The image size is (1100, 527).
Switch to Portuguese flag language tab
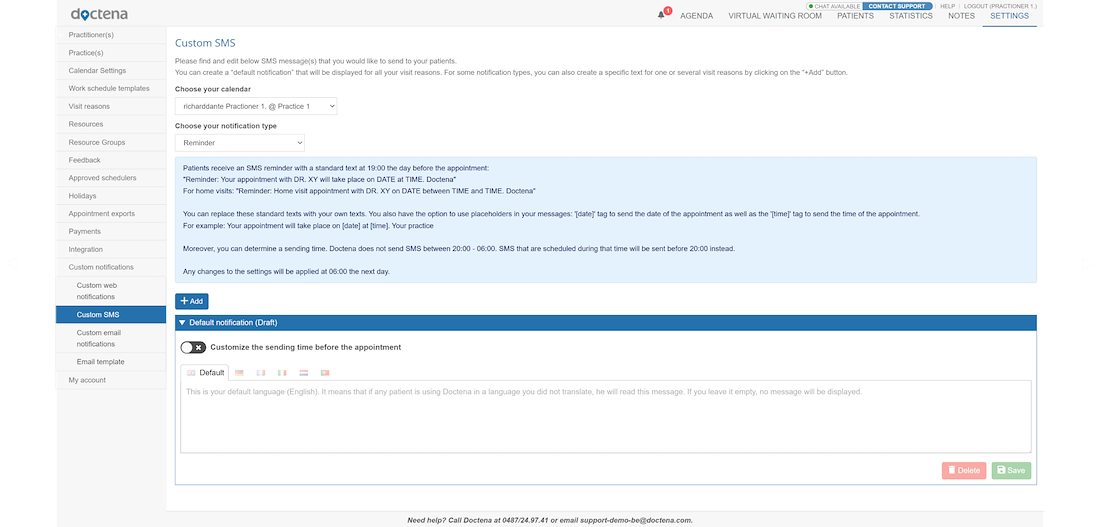pyautogui.click(x=325, y=373)
